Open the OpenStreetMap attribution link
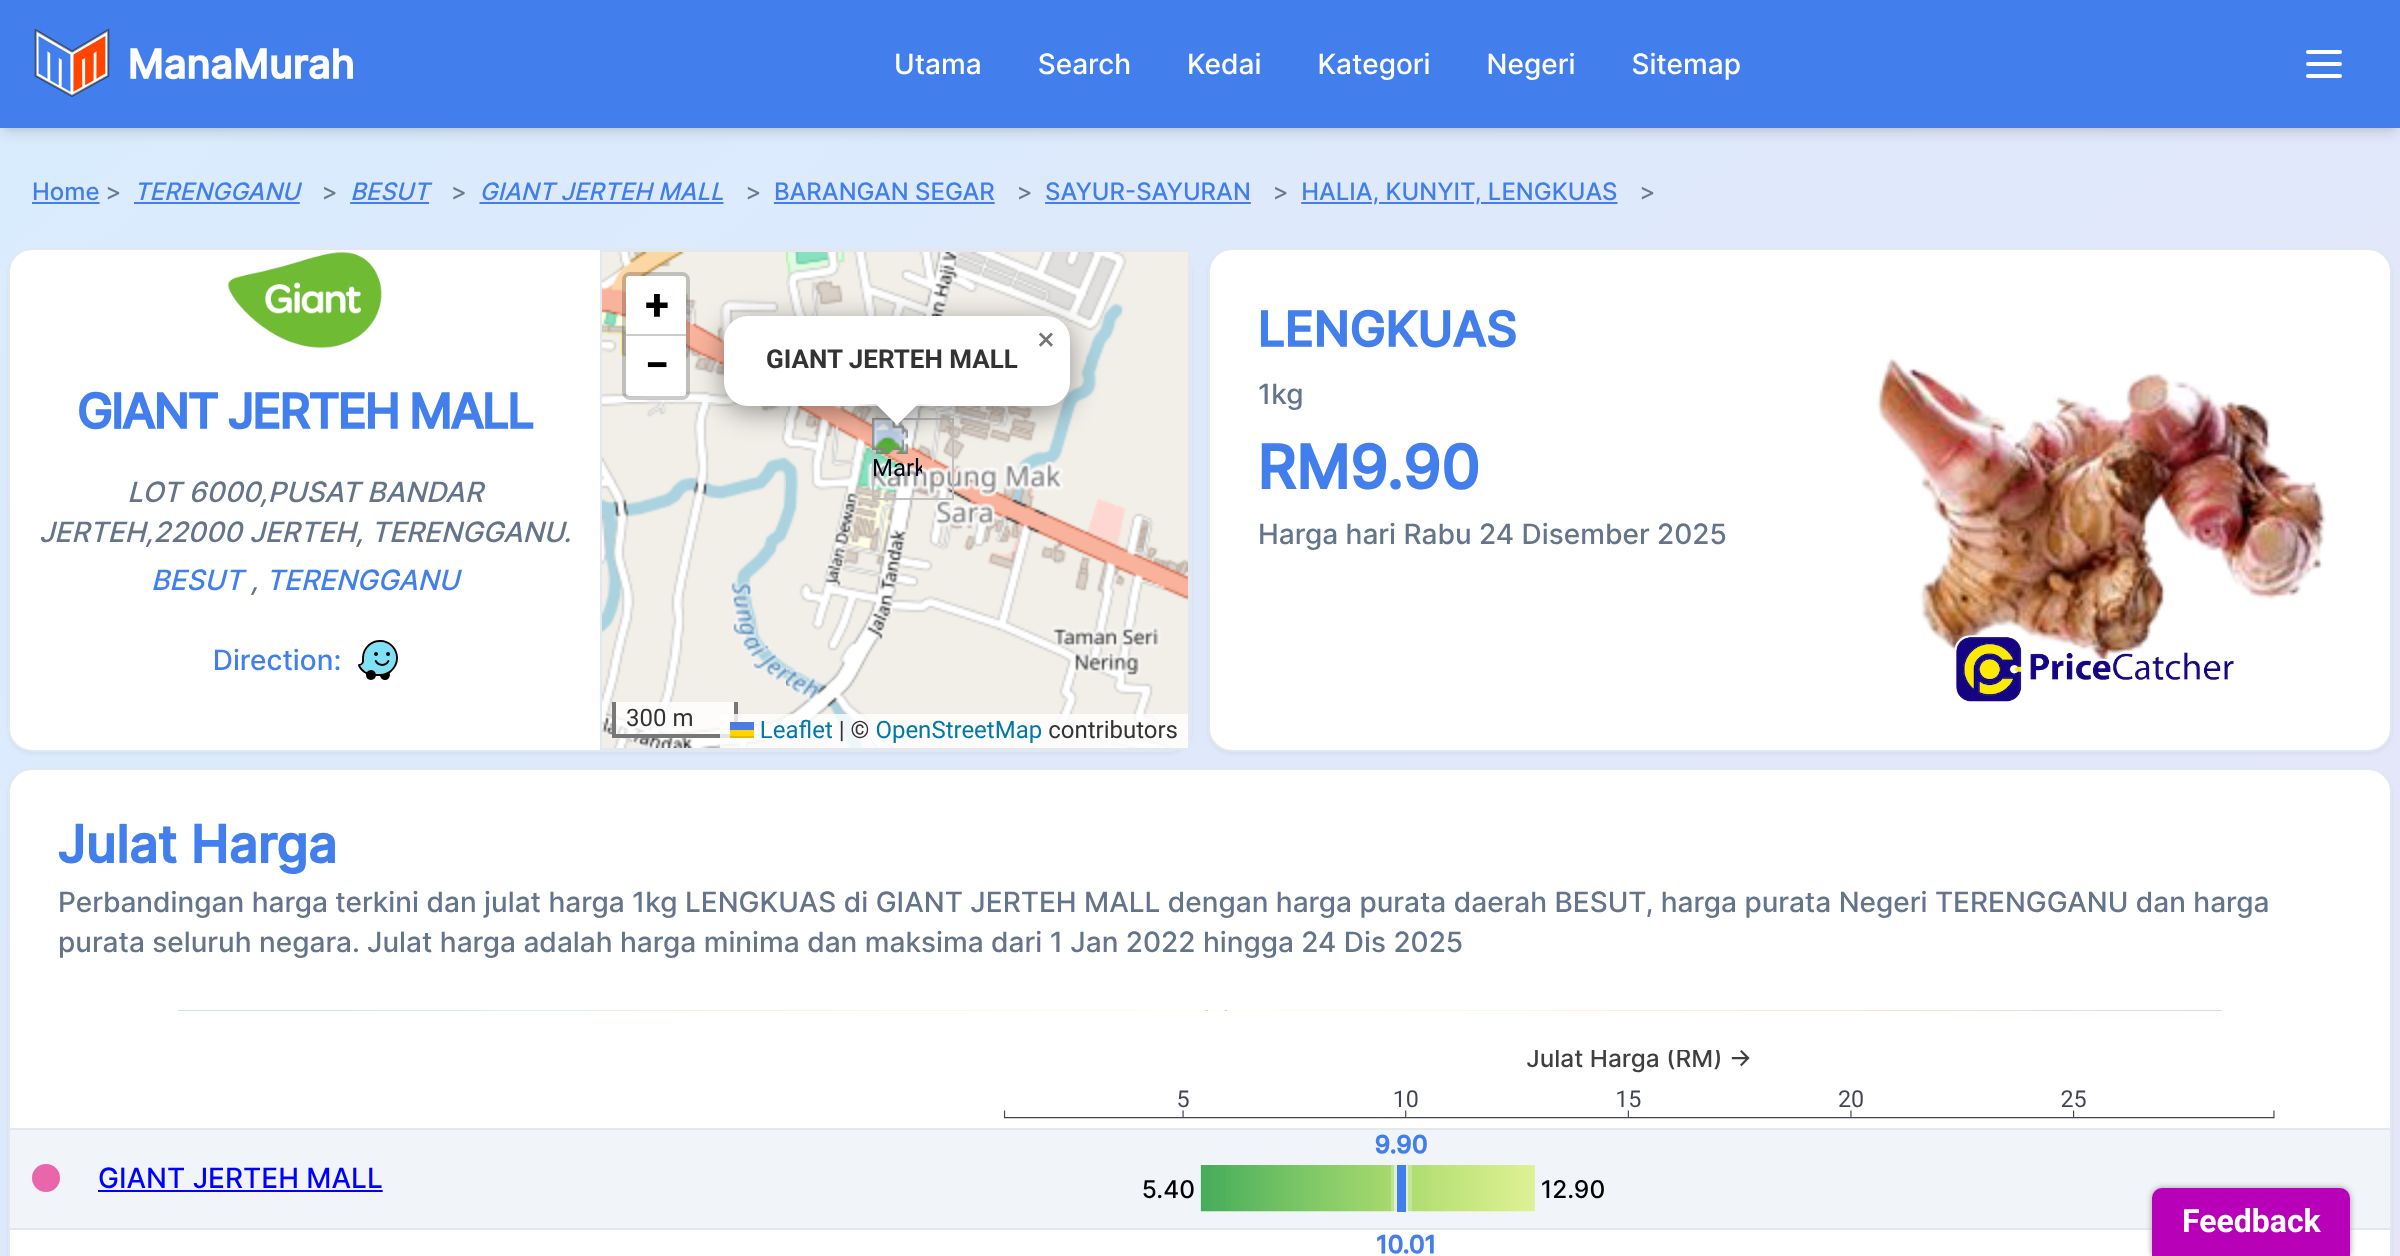Screen dimensions: 2400x1256 [x=958, y=730]
